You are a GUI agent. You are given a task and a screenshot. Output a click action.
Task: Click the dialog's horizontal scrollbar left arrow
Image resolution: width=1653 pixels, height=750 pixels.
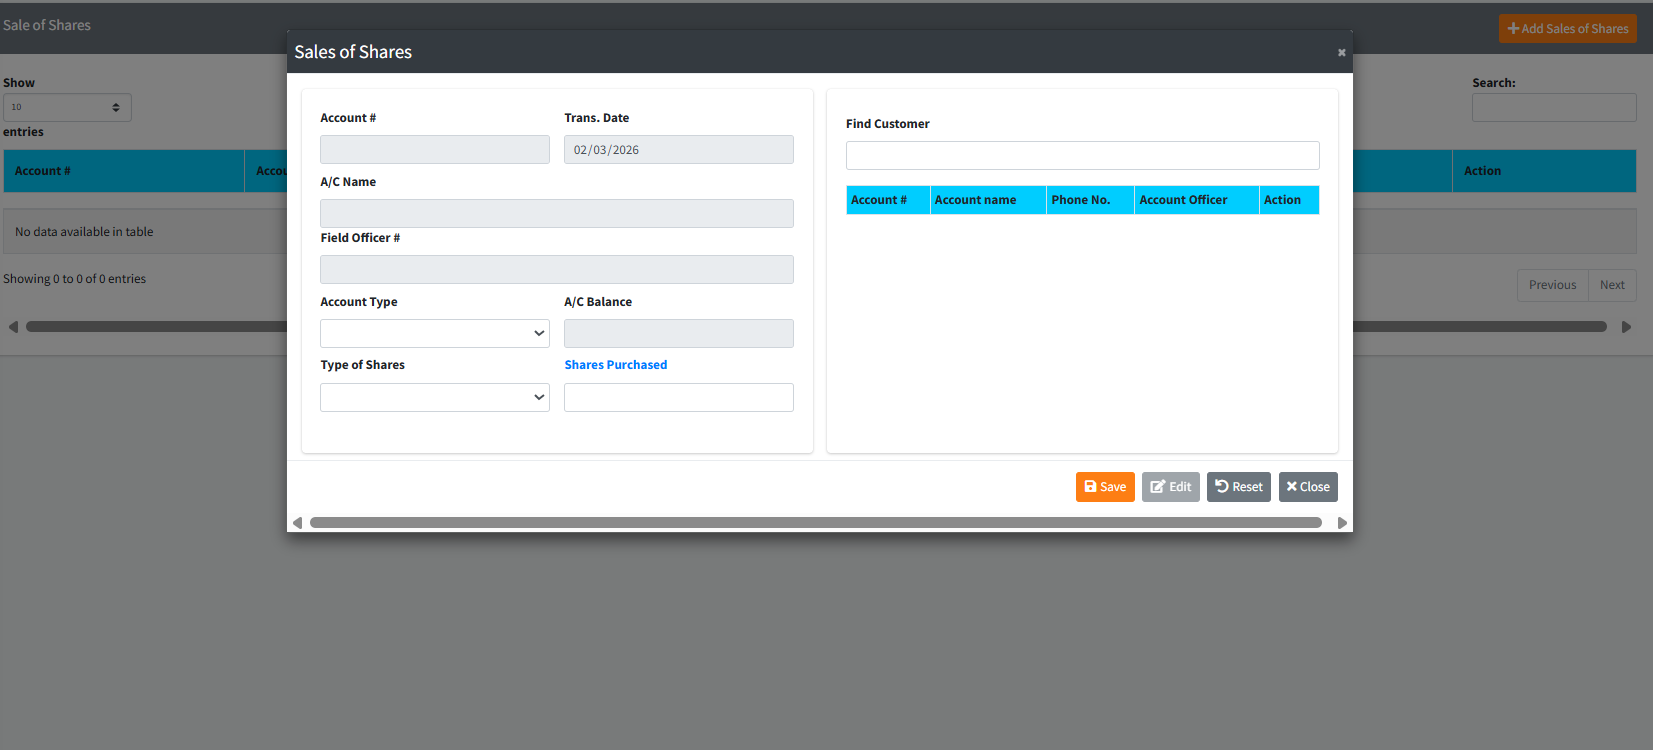(x=297, y=523)
